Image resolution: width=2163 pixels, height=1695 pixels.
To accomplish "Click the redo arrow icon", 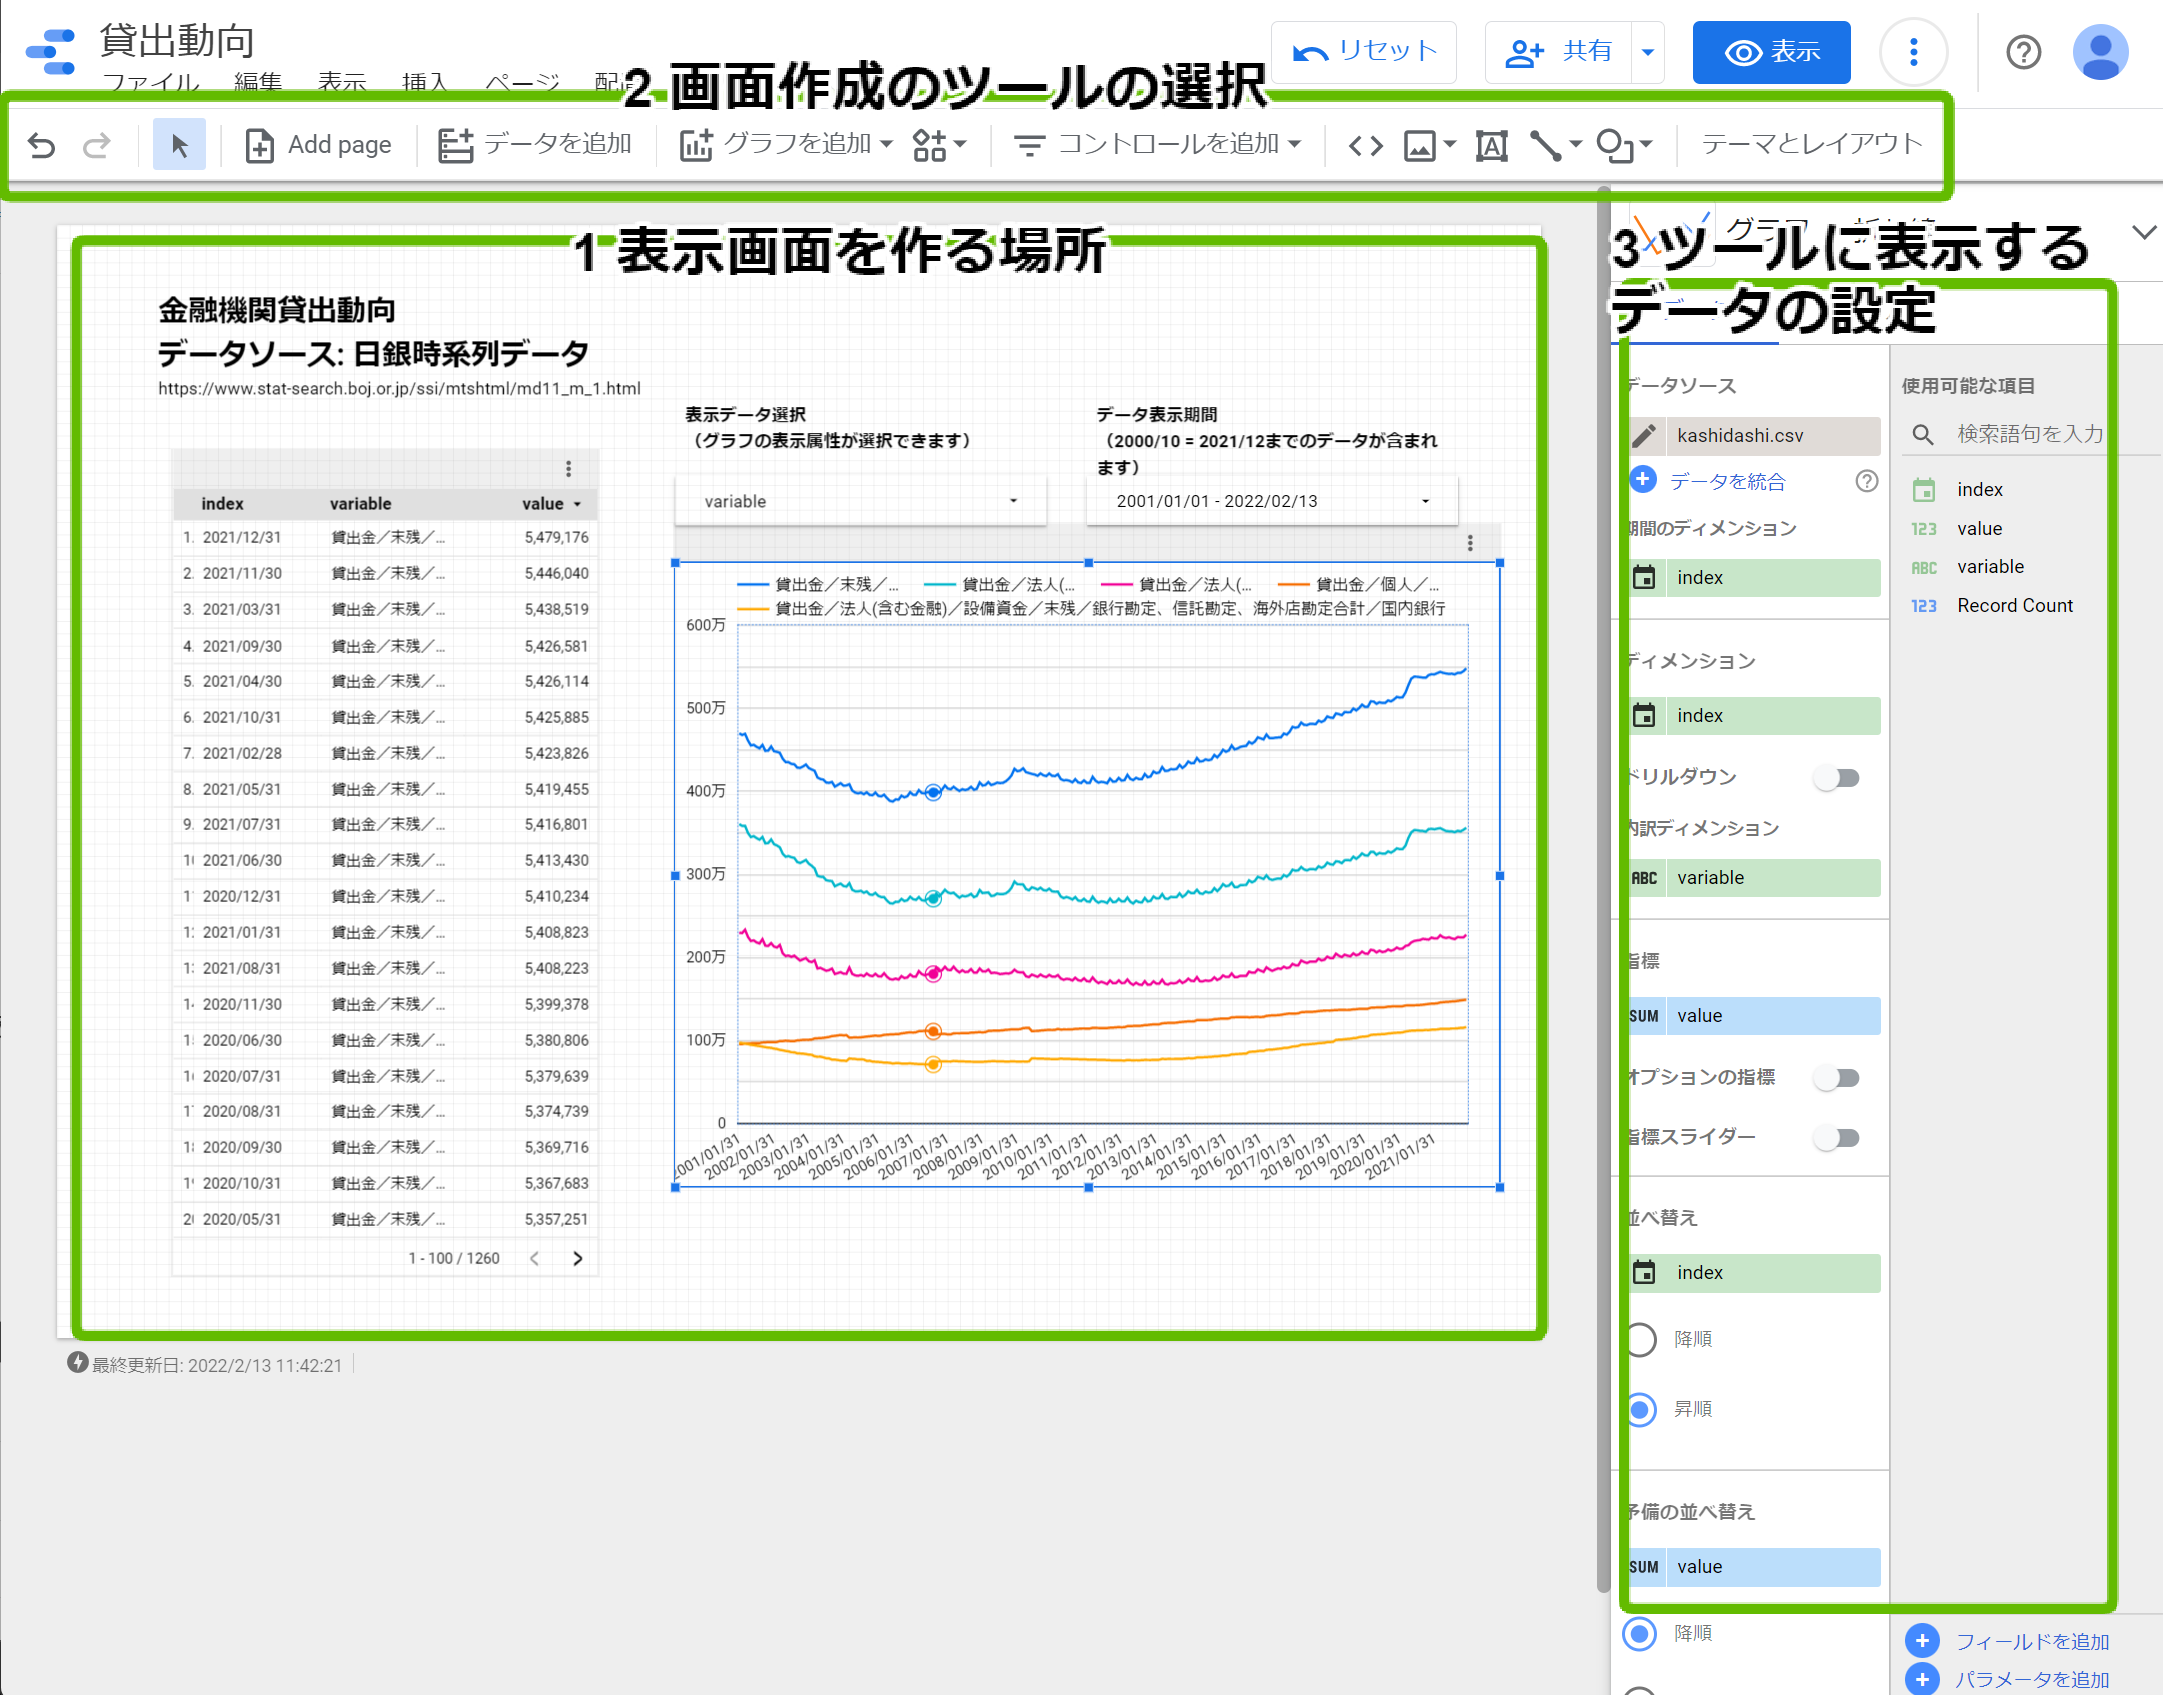I will 96,145.
